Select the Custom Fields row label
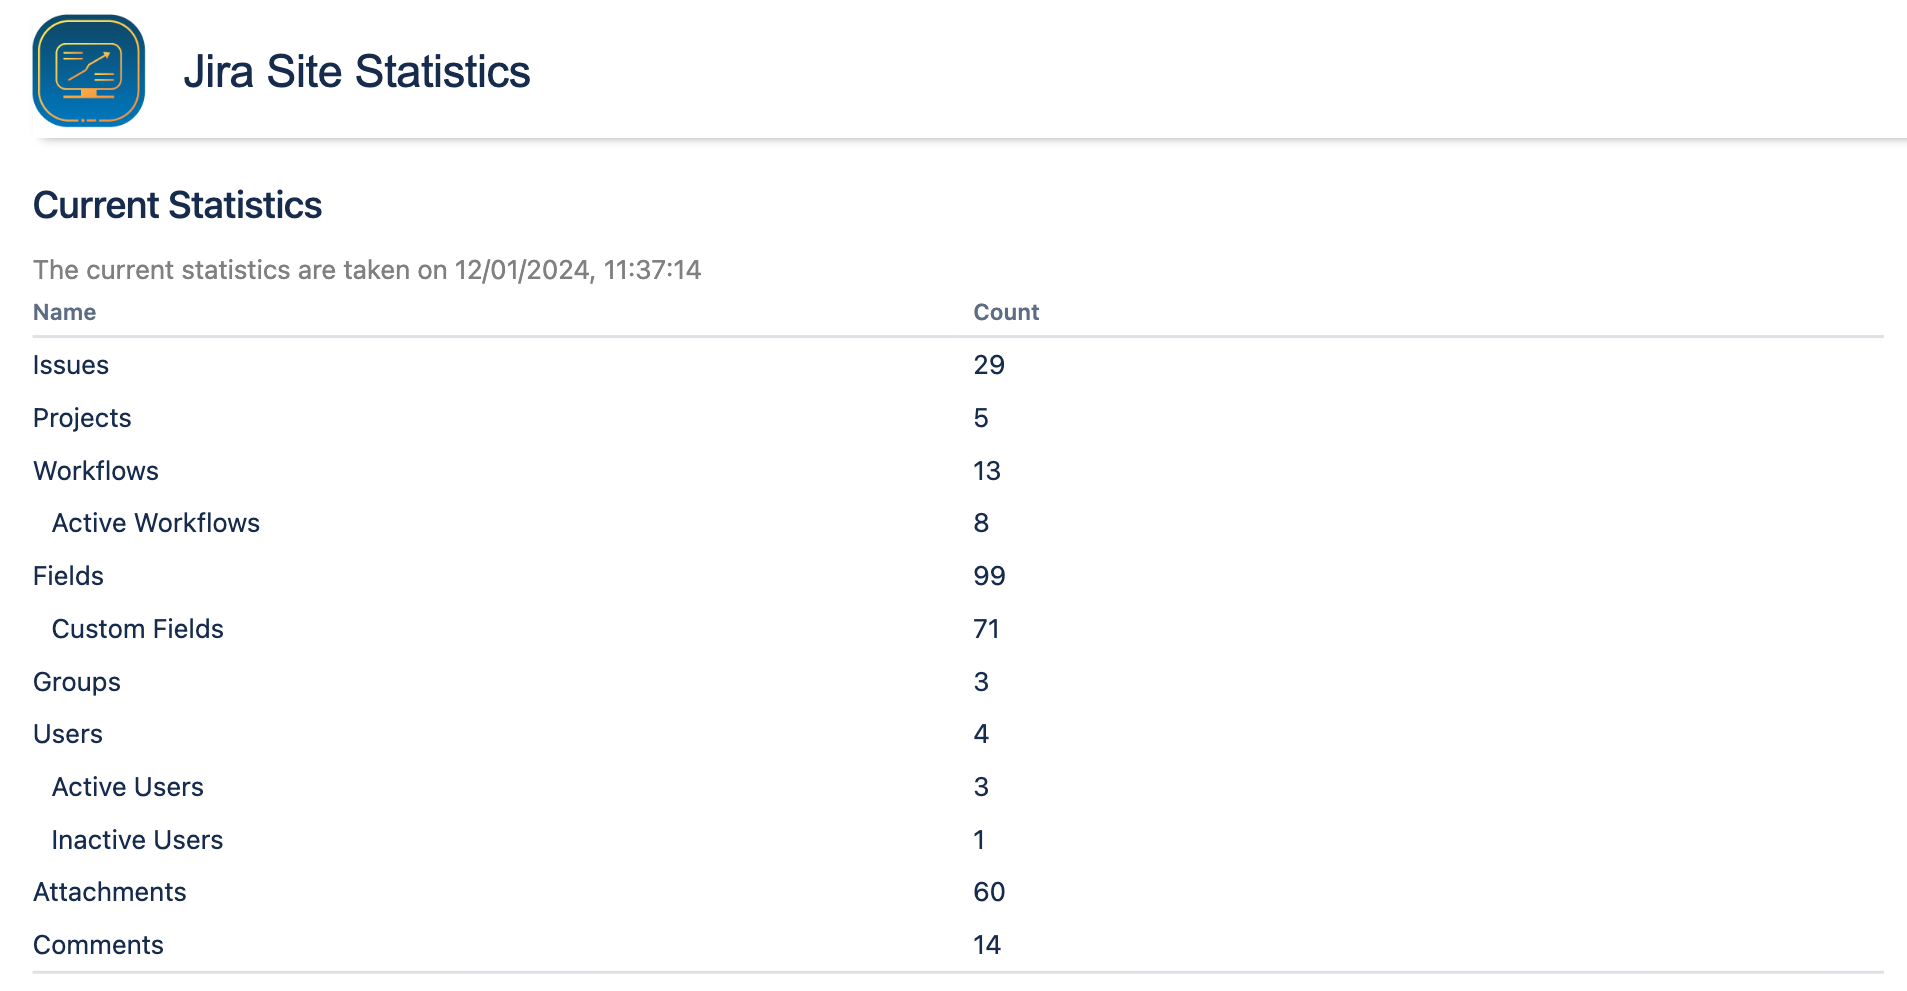This screenshot has height=991, width=1907. (137, 629)
